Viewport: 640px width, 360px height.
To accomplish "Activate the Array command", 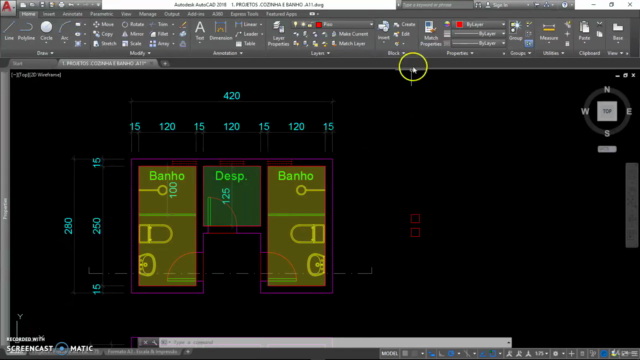I will point(160,43).
